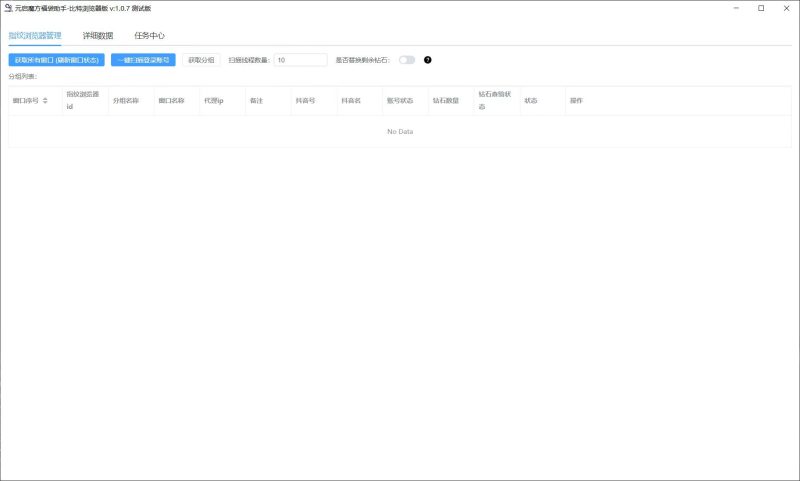Click the blue 一键扫码登录账号 button
The width and height of the screenshot is (800, 481).
(x=143, y=60)
